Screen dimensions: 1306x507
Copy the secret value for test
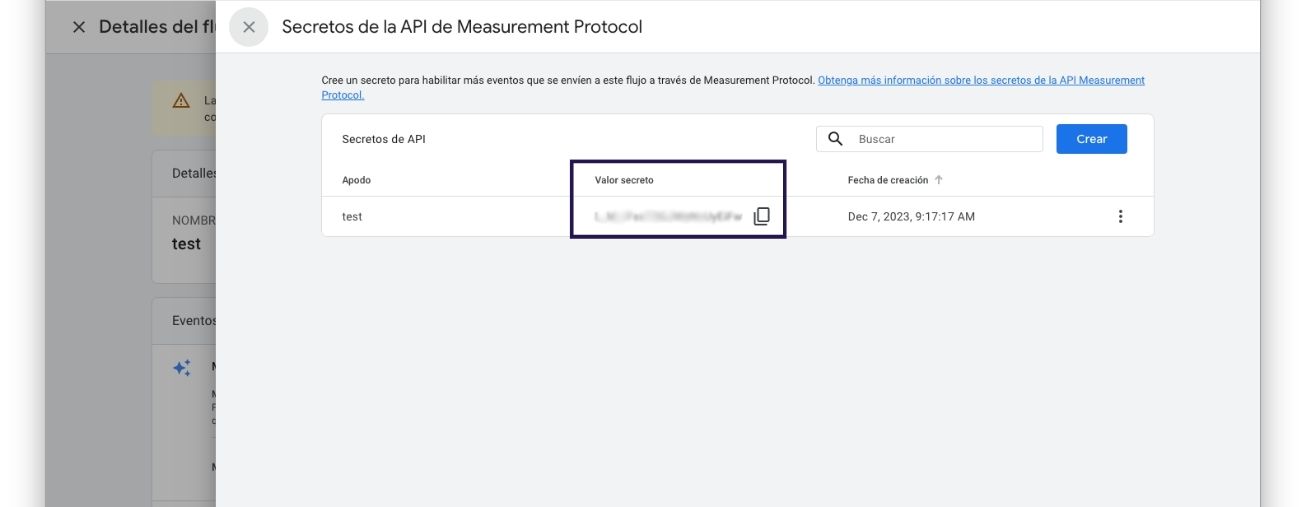pyautogui.click(x=761, y=216)
